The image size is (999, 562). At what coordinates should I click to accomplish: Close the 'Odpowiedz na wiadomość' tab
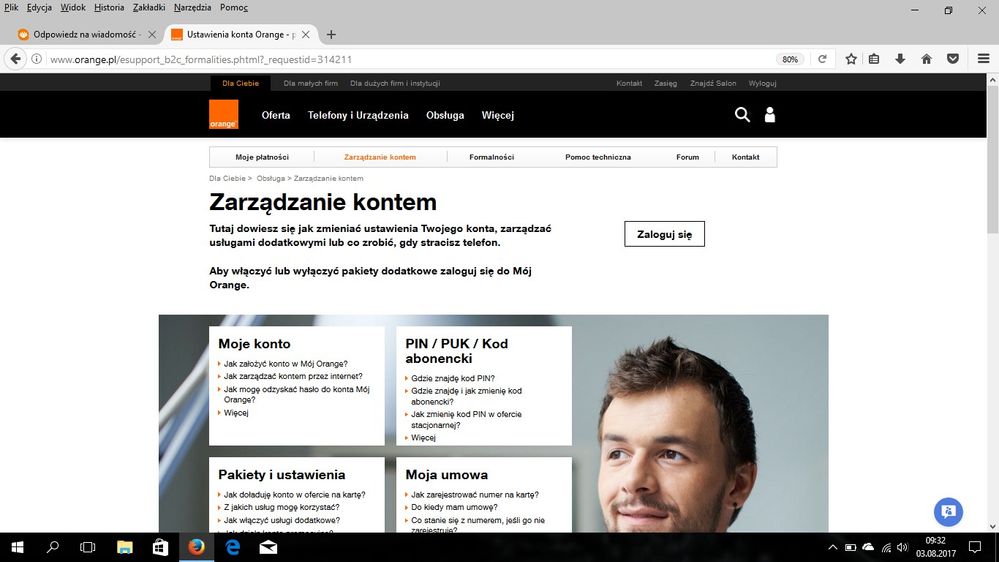tap(152, 34)
